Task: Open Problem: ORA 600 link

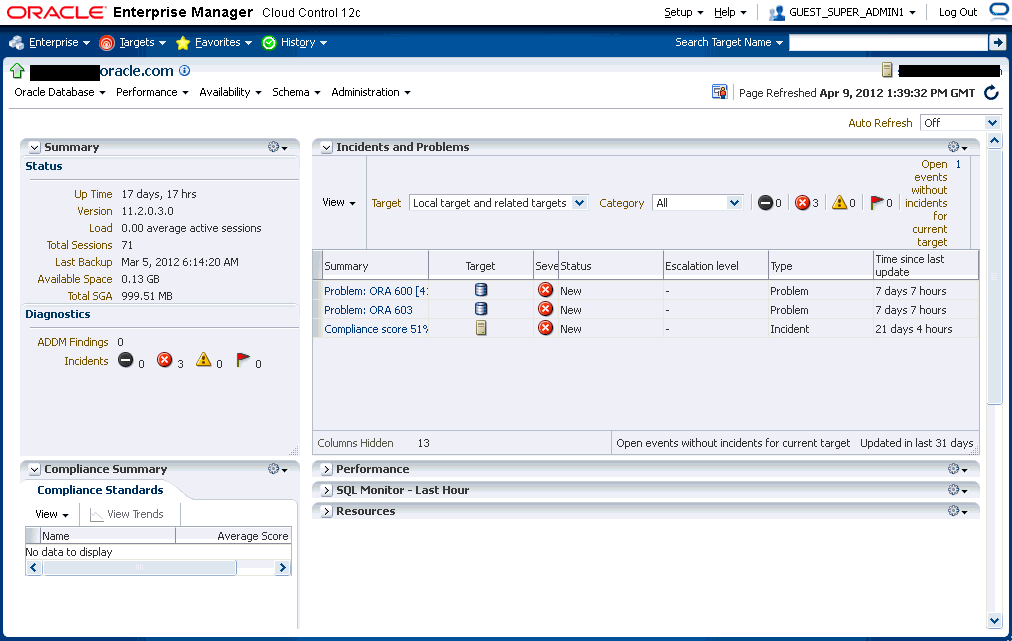Action: [x=376, y=291]
